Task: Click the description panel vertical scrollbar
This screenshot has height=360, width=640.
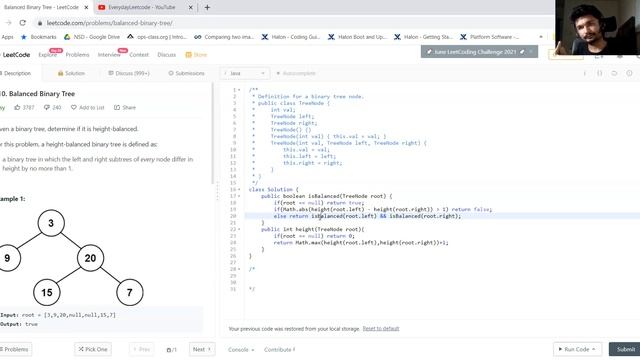Action: coord(213,133)
